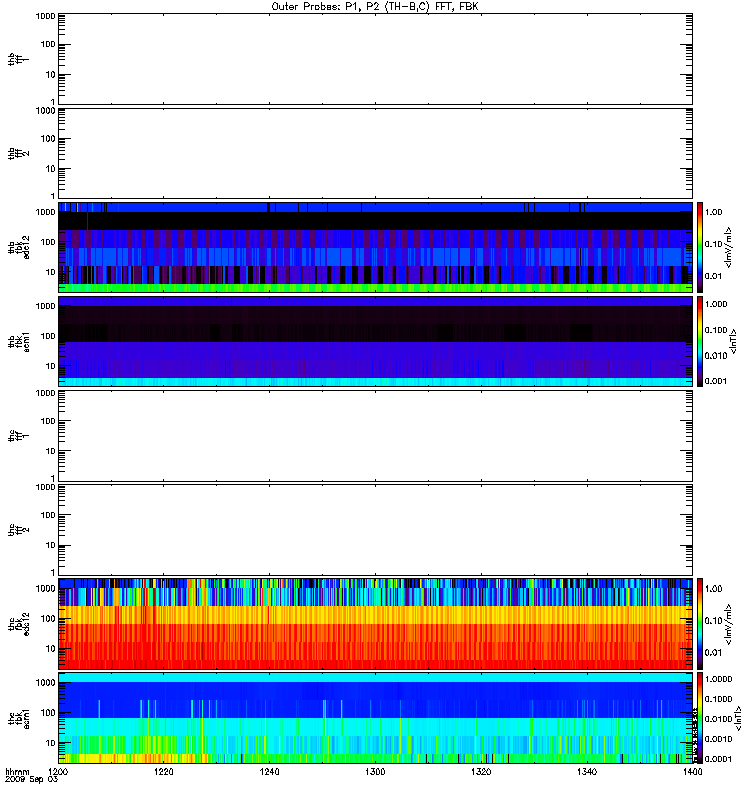Screen dimensions: 750x800
Task: Click the 'thc fff 2' axis label
Action: [x=18, y=530]
